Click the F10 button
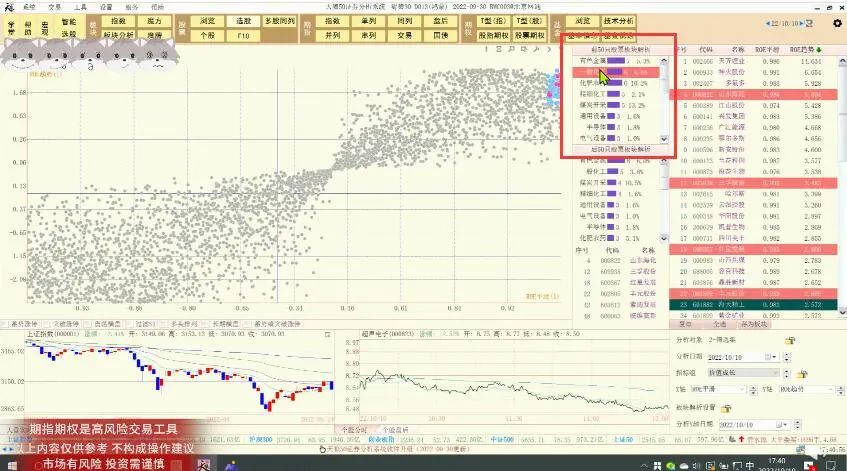This screenshot has width=847, height=471. pyautogui.click(x=244, y=35)
